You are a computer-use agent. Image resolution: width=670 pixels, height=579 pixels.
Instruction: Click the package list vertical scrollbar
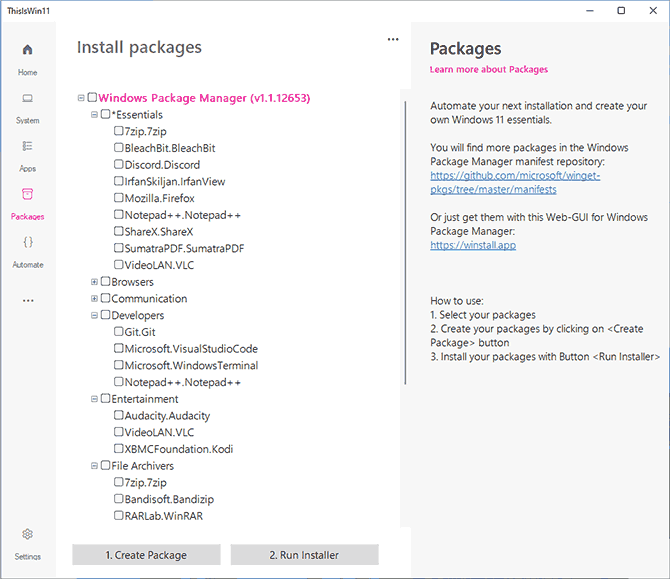click(x=405, y=242)
